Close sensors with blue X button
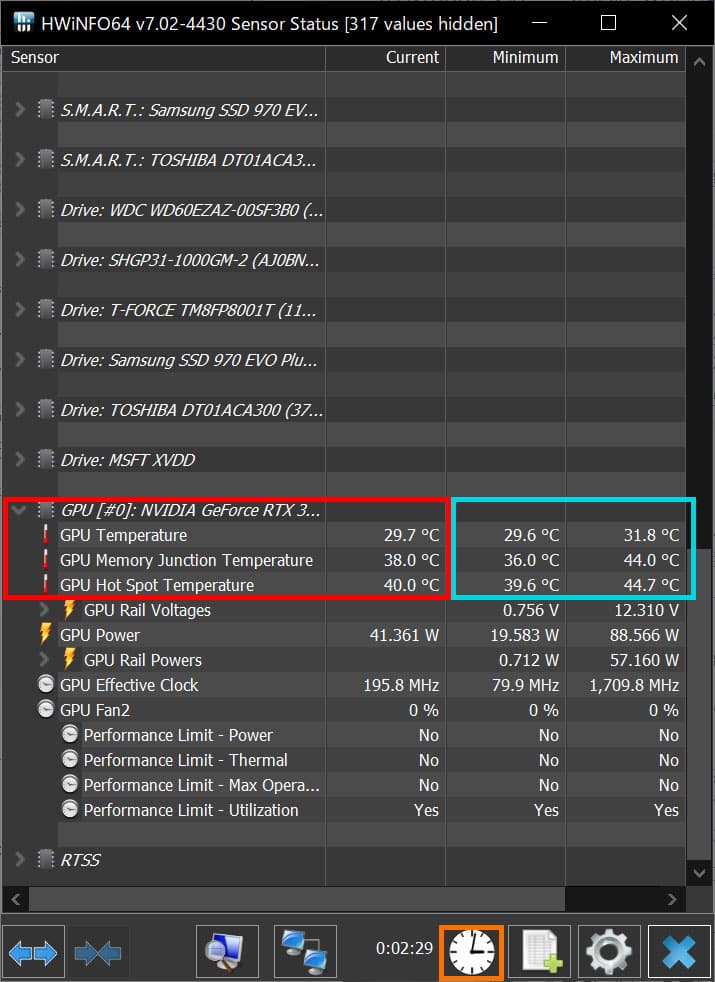The height and width of the screenshot is (982, 715). 679,953
